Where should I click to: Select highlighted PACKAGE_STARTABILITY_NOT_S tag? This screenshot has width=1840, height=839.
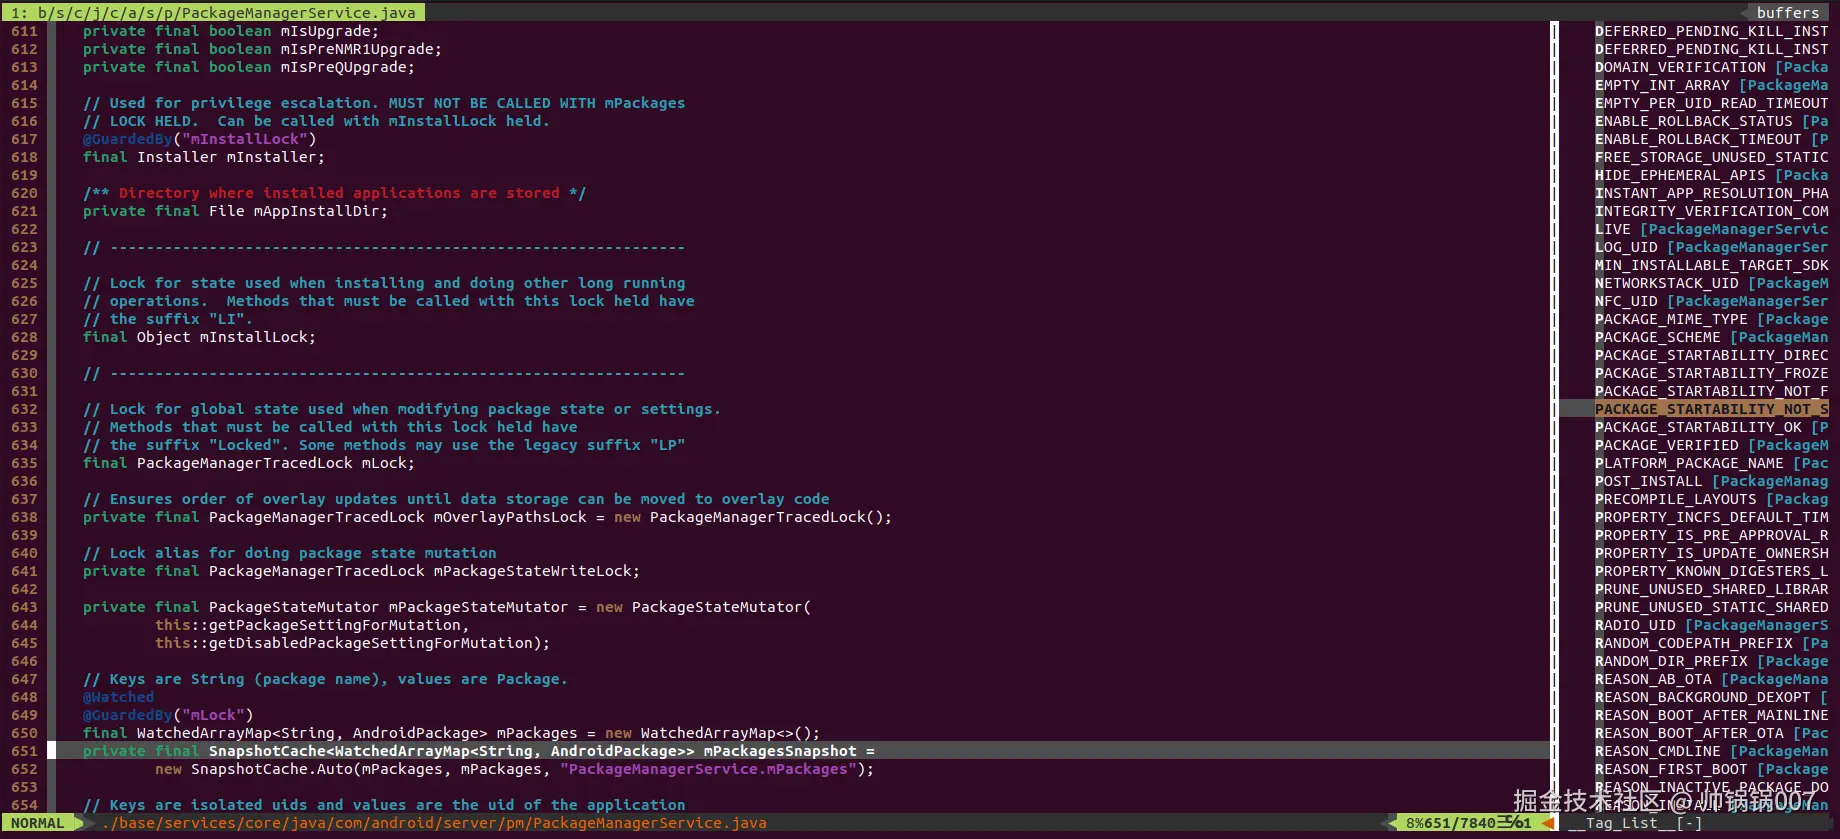click(1711, 409)
